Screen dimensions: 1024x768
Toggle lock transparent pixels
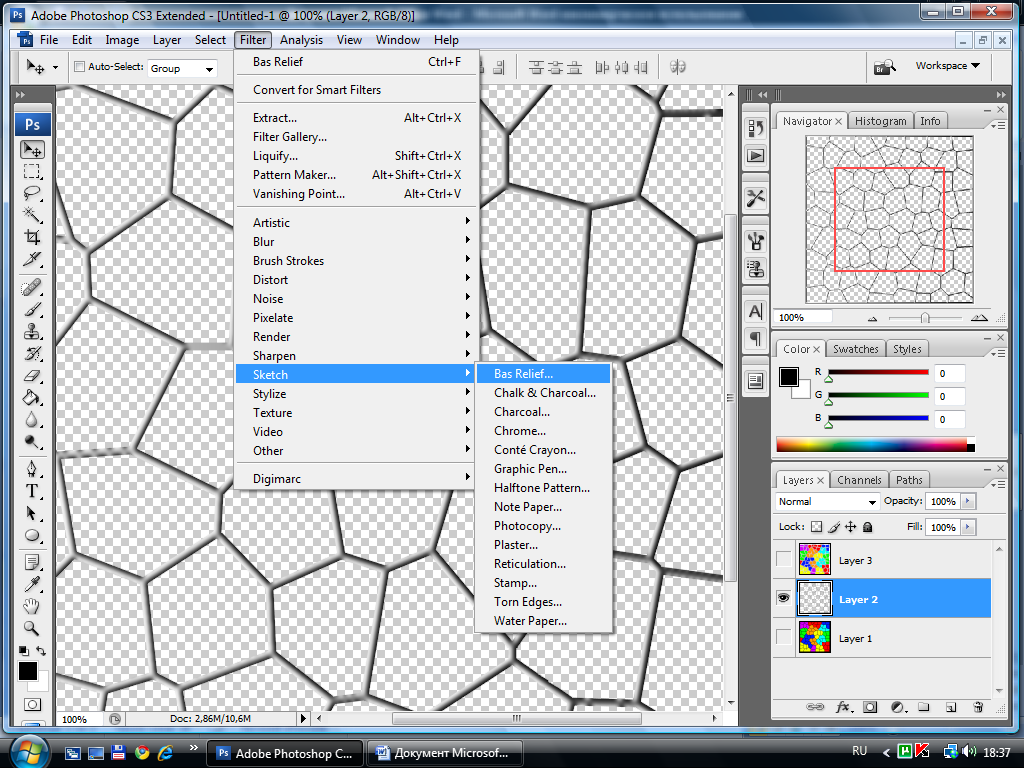tap(816, 526)
